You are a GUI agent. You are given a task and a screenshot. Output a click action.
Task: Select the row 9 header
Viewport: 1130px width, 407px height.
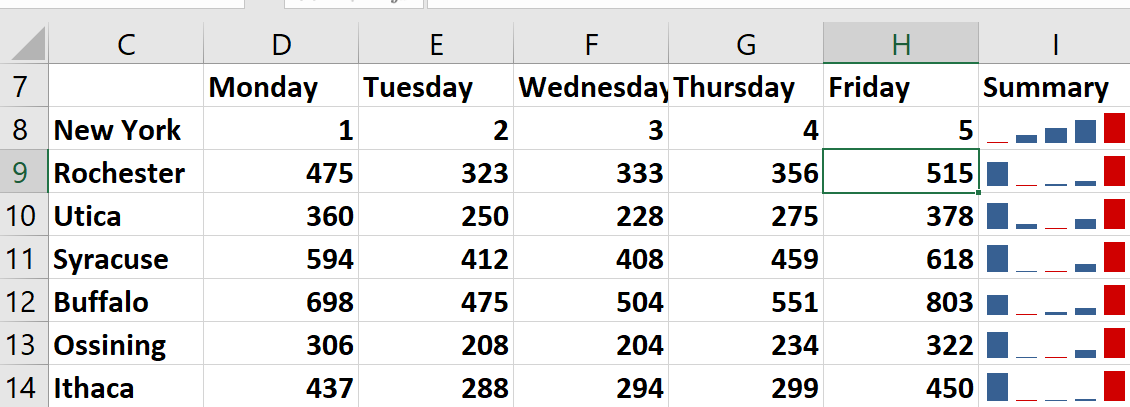(x=23, y=173)
